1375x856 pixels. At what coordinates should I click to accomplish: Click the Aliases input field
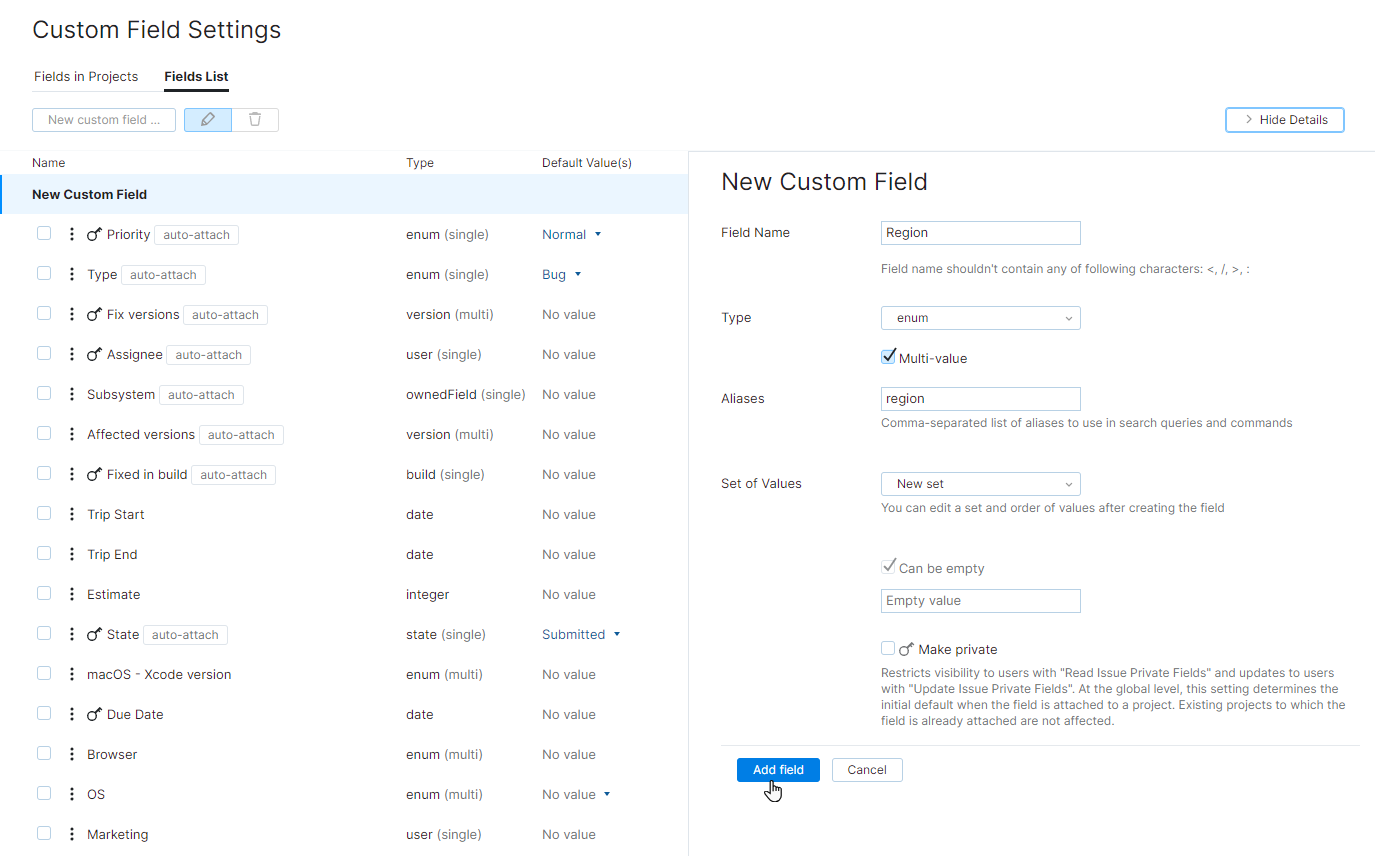click(980, 399)
